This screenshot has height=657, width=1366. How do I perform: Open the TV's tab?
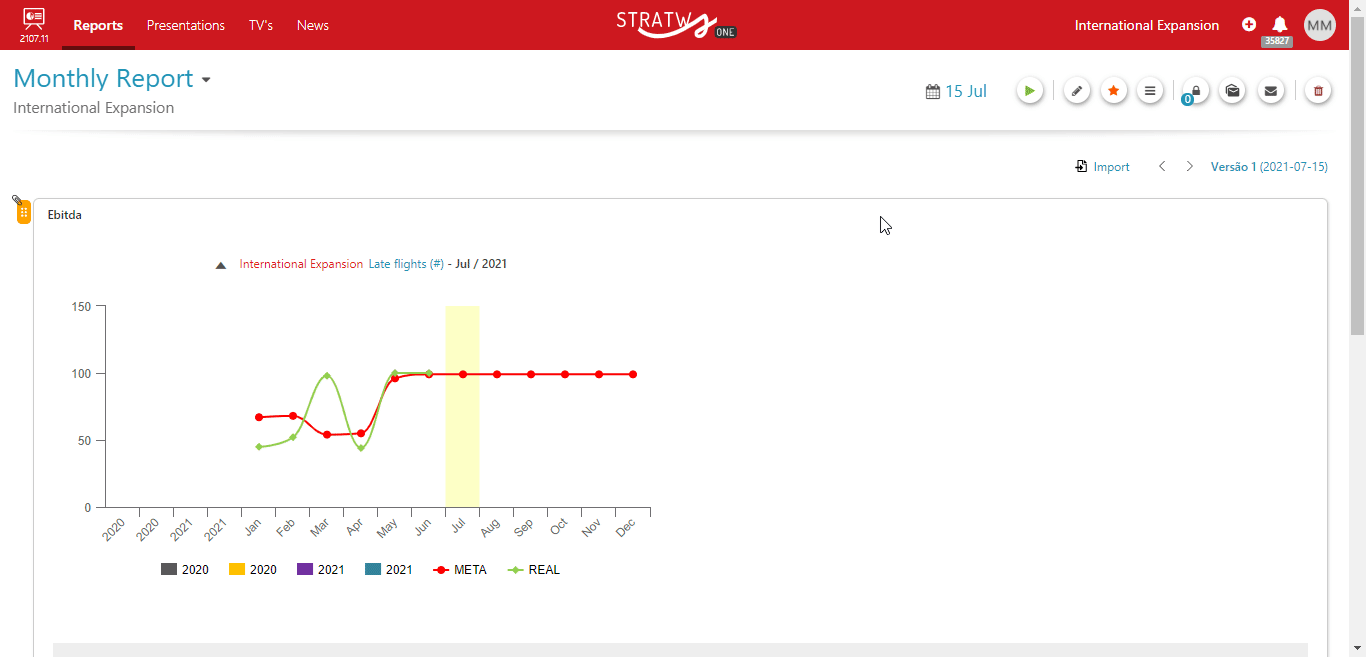[261, 25]
